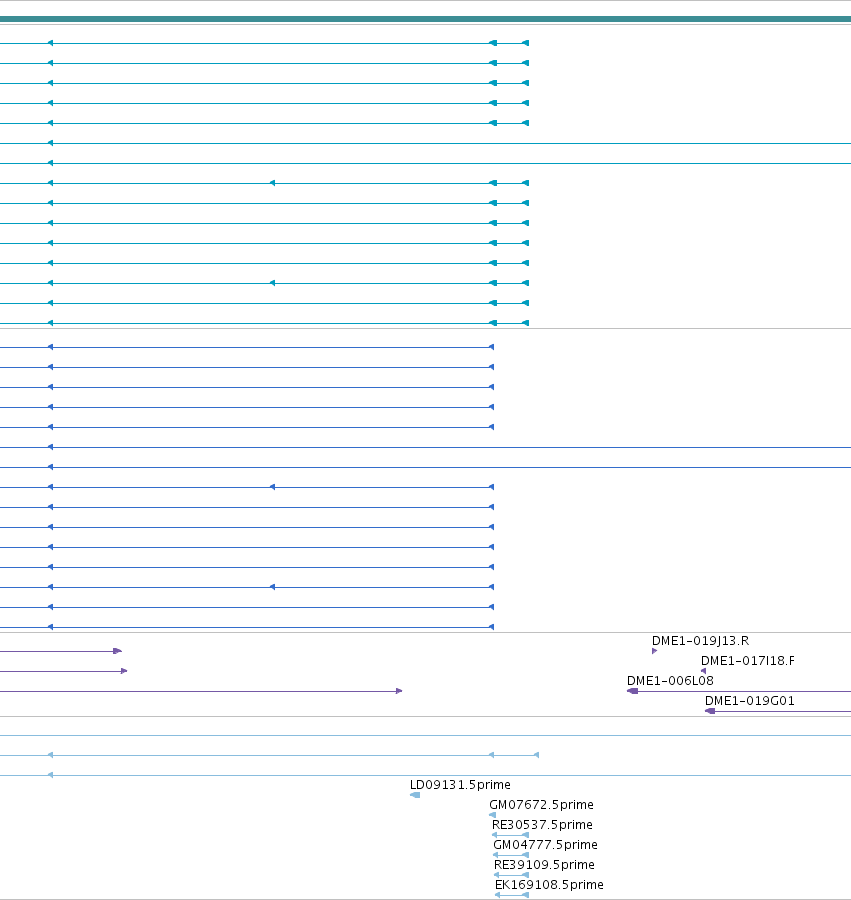Select the purple arrow feature below DME1-006L08
Image resolution: width=851 pixels, height=900 pixels.
(x=739, y=691)
